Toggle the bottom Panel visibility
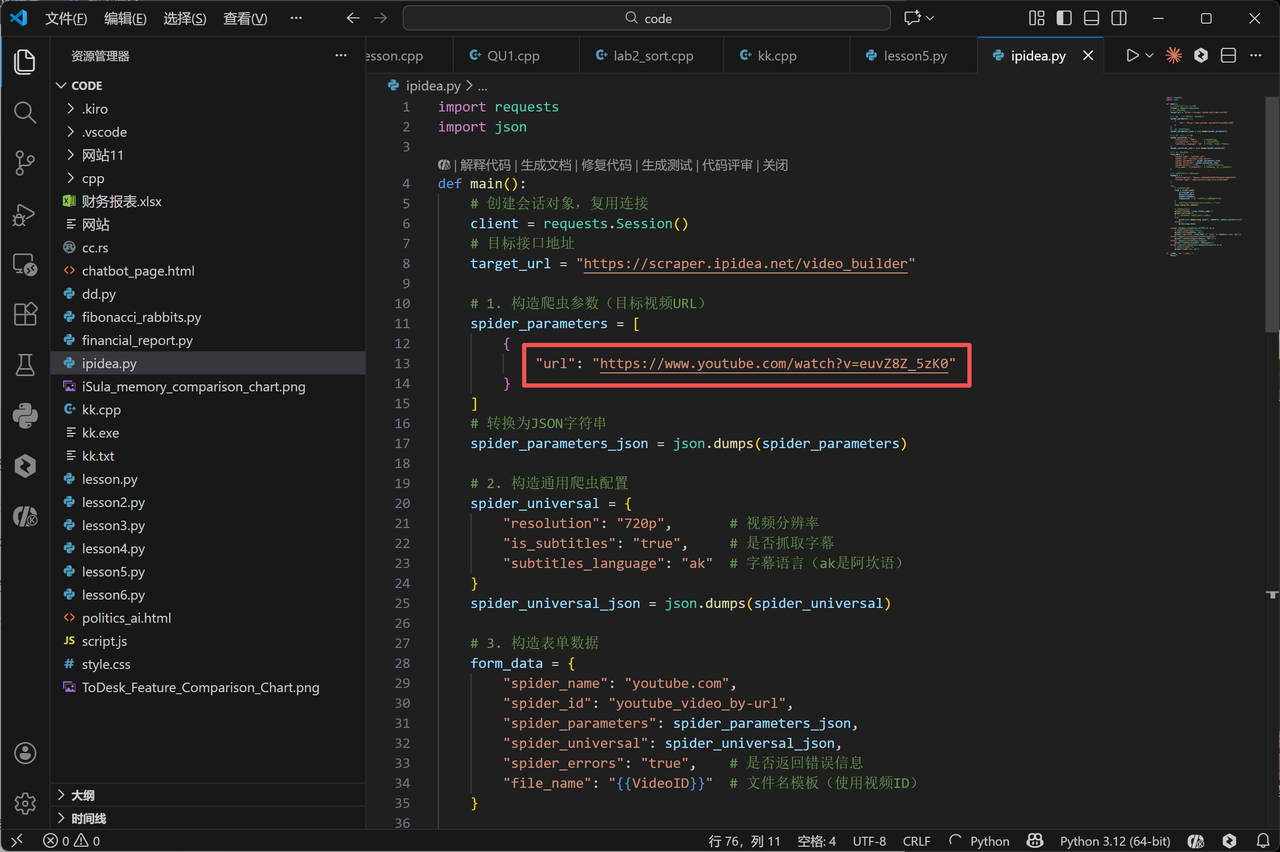This screenshot has height=852, width=1280. 1091,18
